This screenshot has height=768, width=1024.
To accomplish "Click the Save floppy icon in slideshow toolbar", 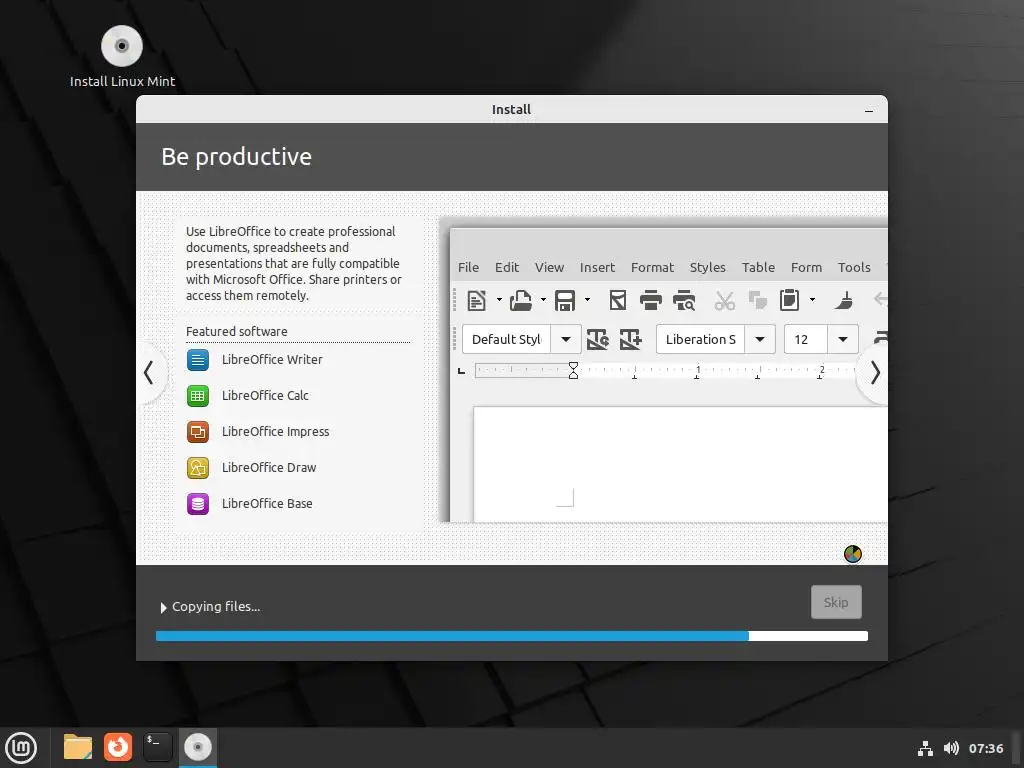I will click(x=565, y=300).
